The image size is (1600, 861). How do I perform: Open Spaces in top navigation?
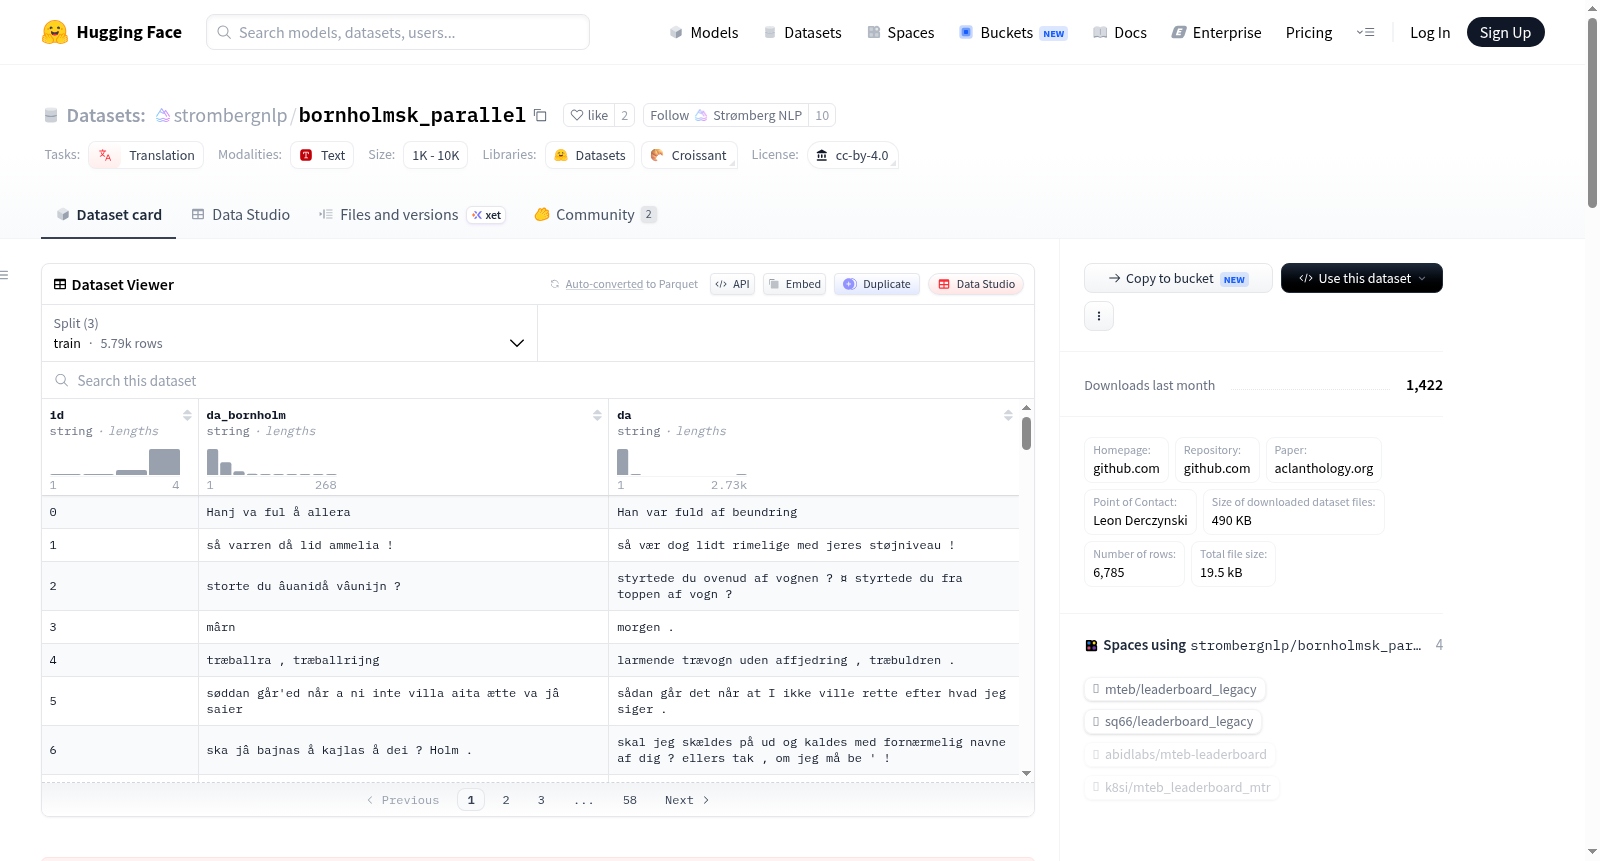901,32
